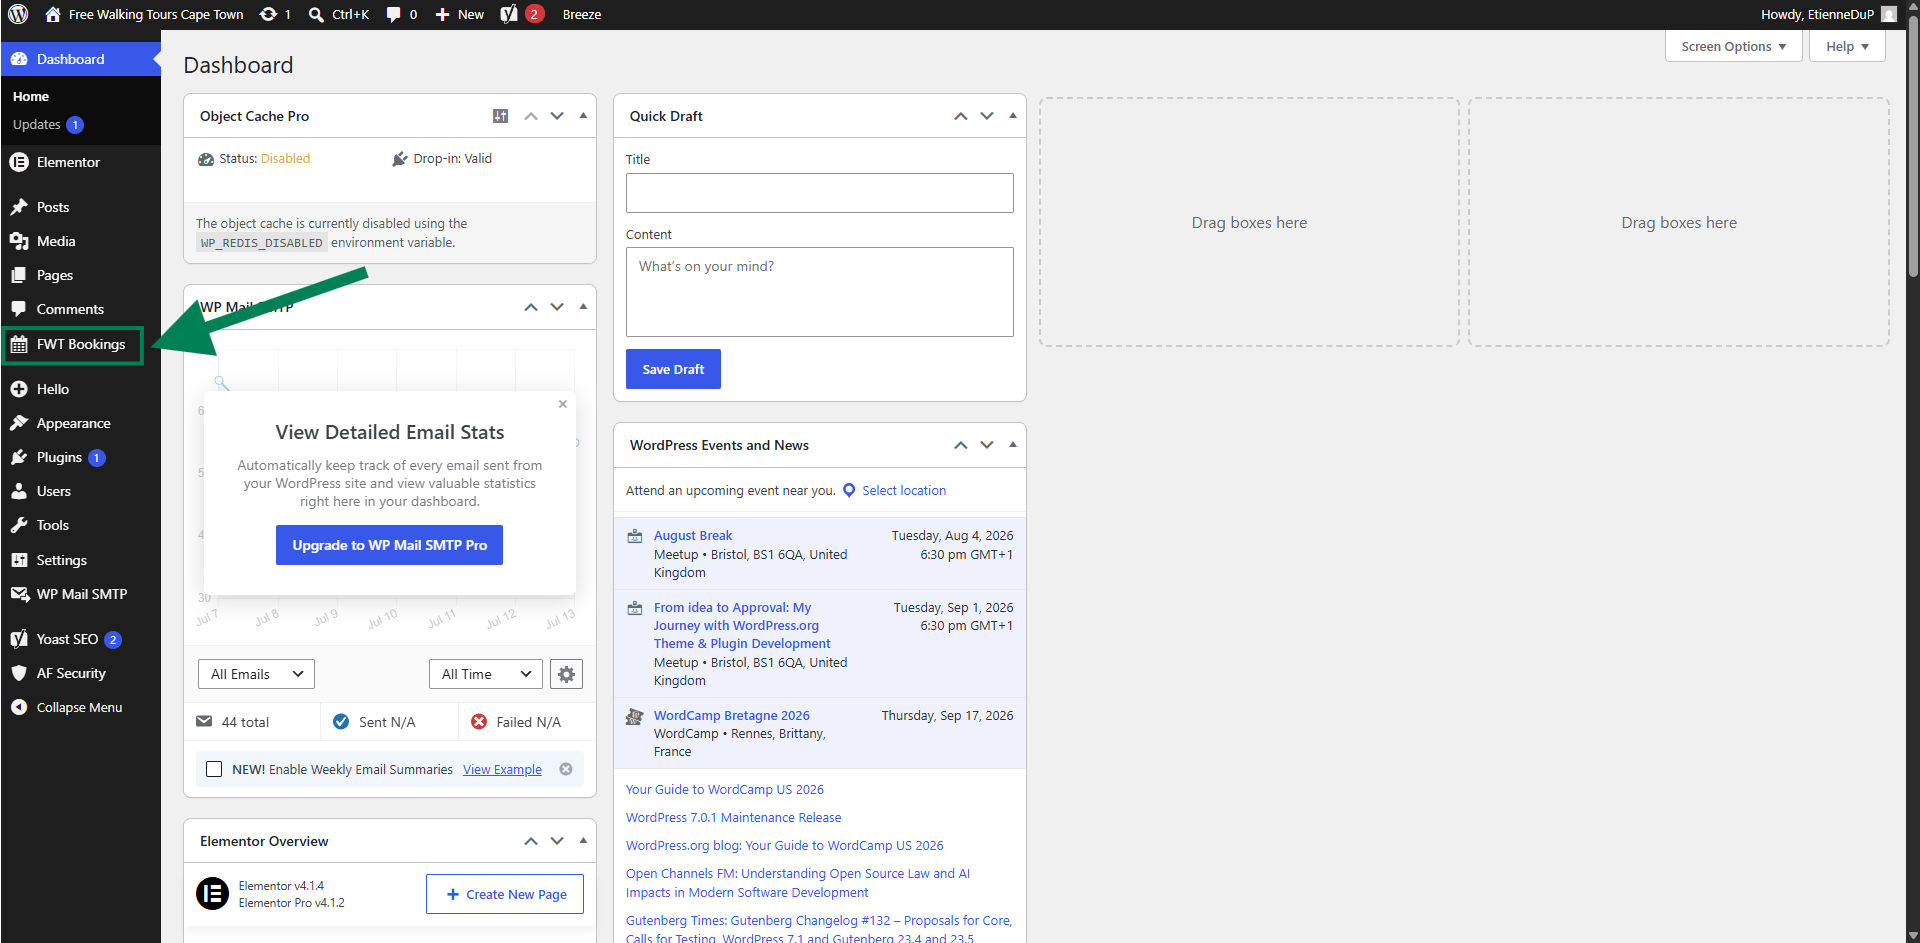This screenshot has height=943, width=1920.
Task: Move WordPress Events and News widget up
Action: pos(961,445)
